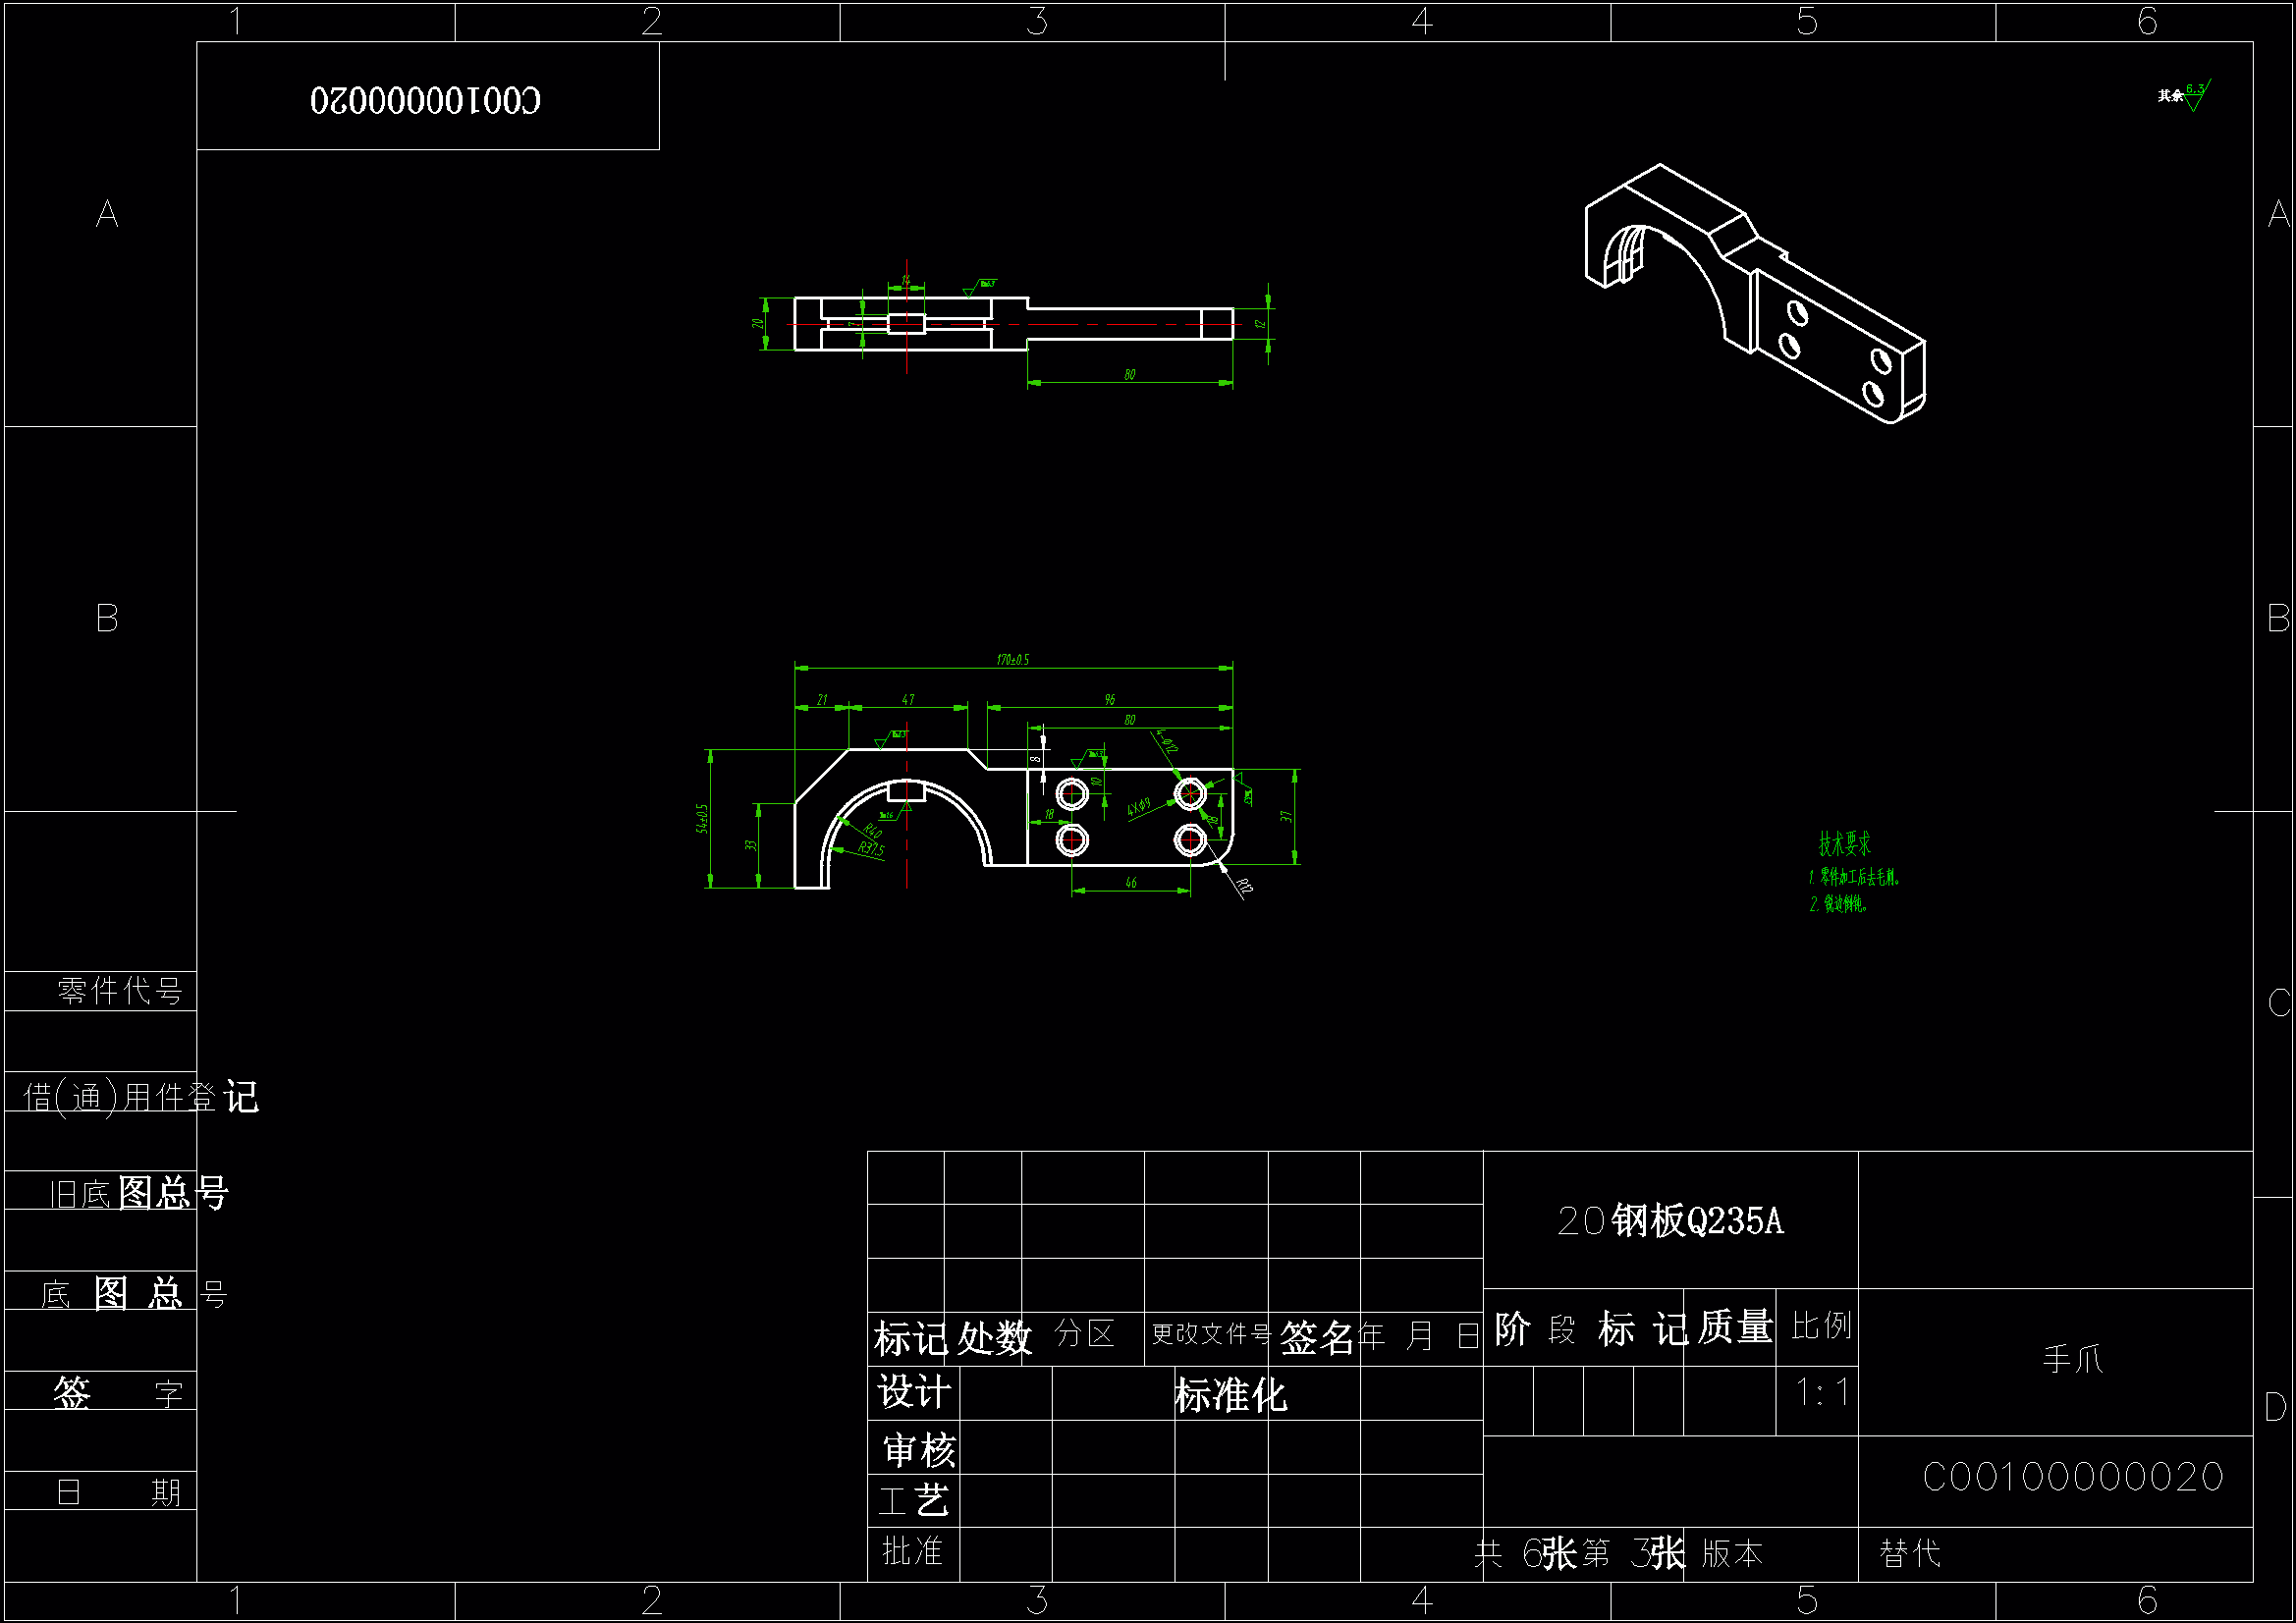Click the 46 hole spacing dimension
Screen dimensions: 2296x1623
pyautogui.click(x=1131, y=883)
